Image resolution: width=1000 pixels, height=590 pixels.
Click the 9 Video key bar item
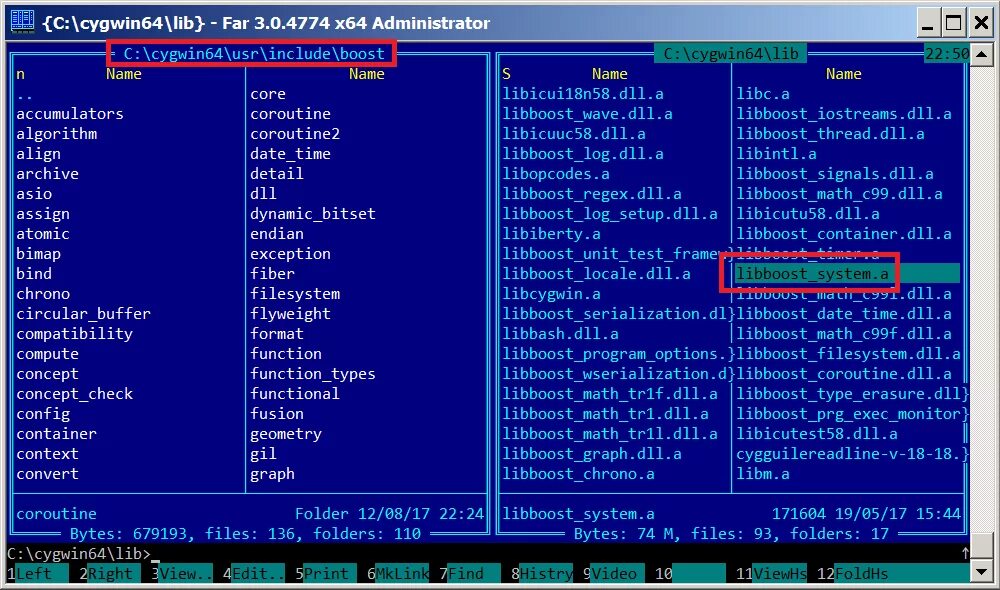tap(614, 573)
